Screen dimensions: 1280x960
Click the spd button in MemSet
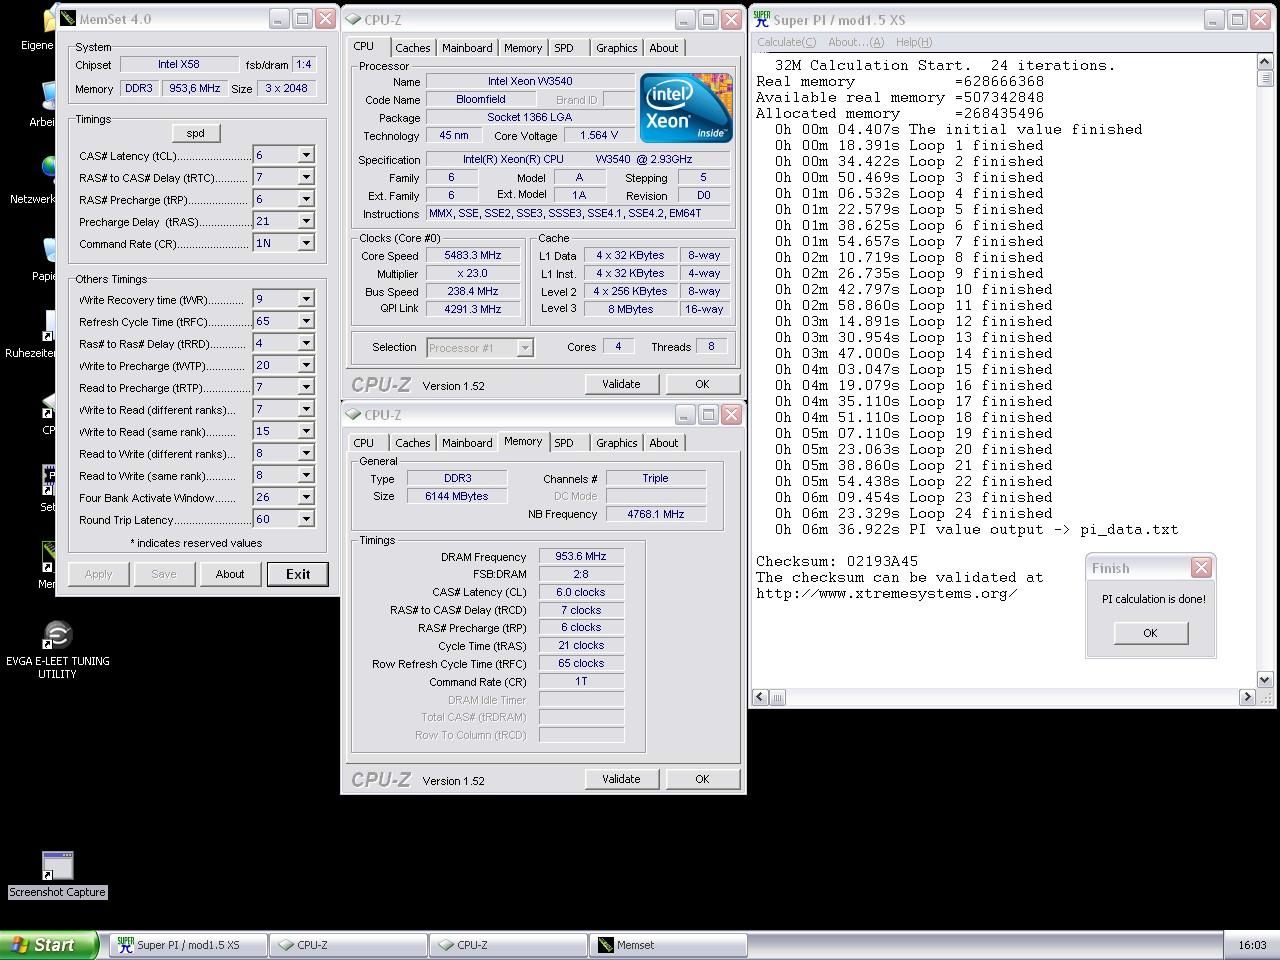(x=195, y=133)
